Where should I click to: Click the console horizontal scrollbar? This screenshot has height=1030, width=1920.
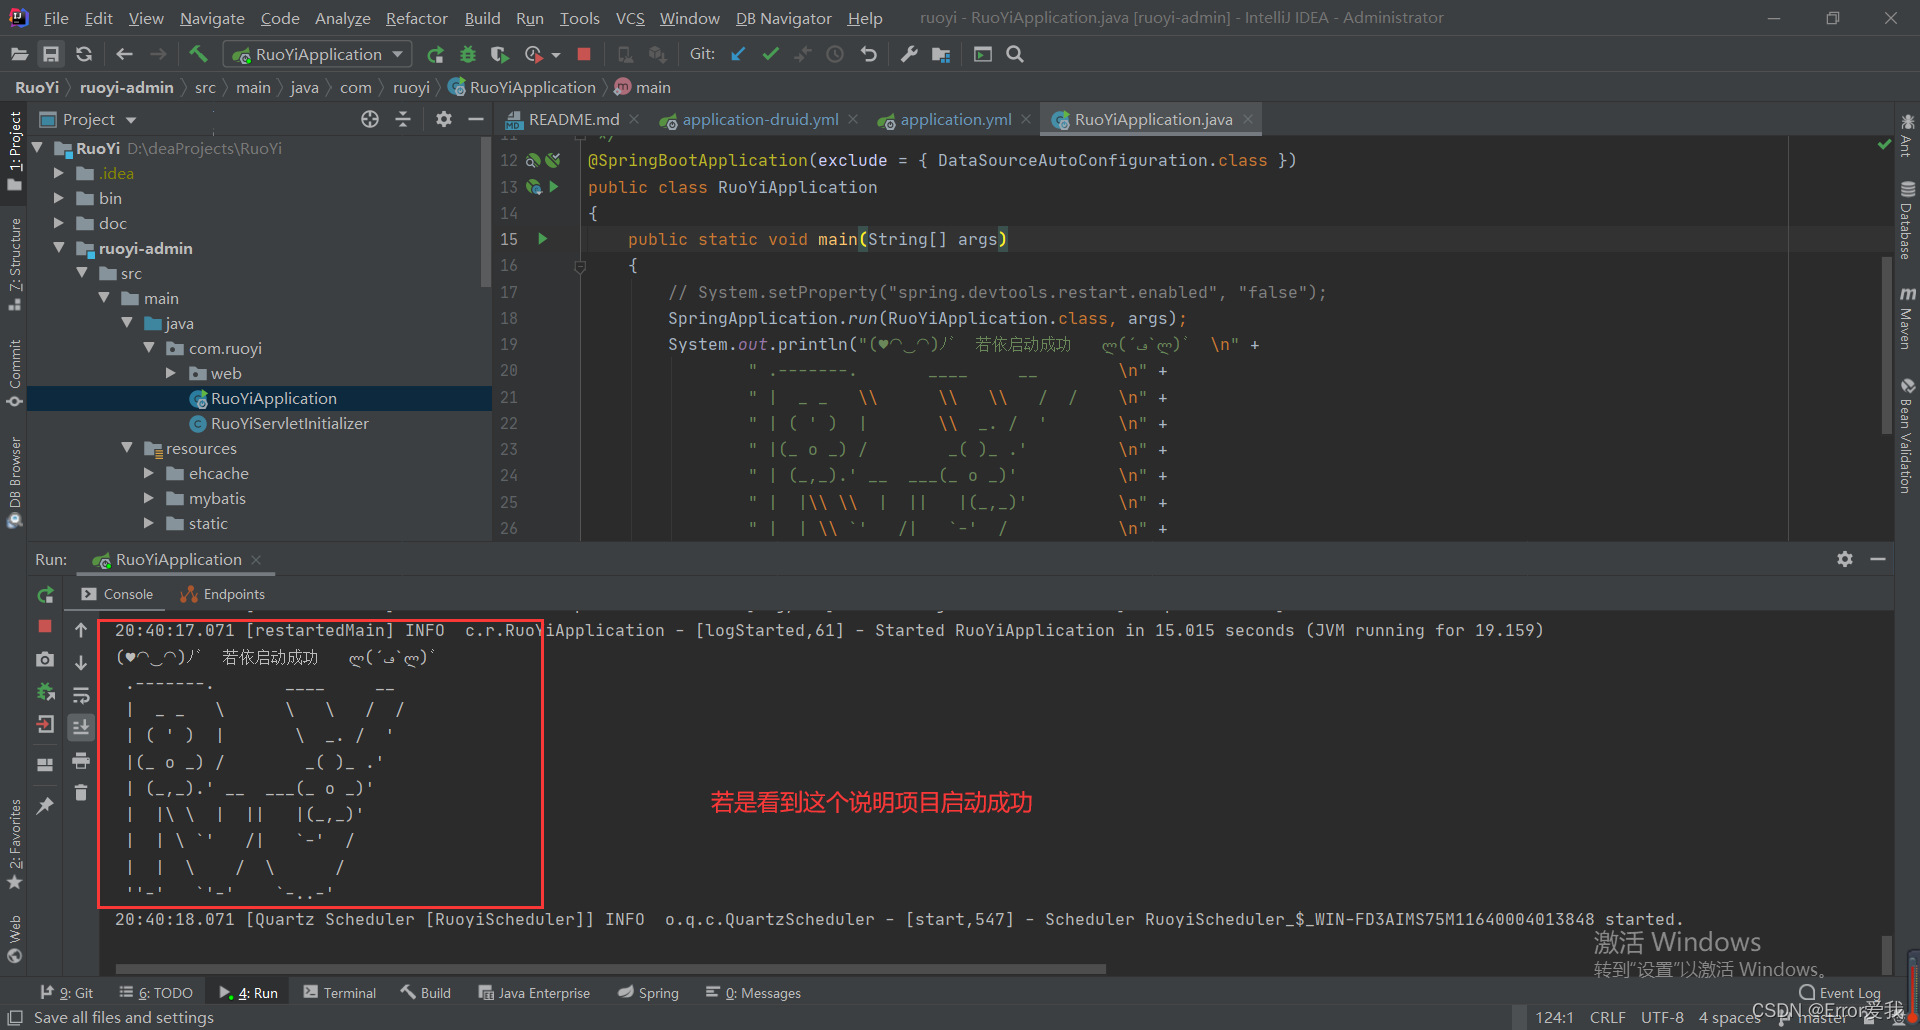(x=610, y=968)
